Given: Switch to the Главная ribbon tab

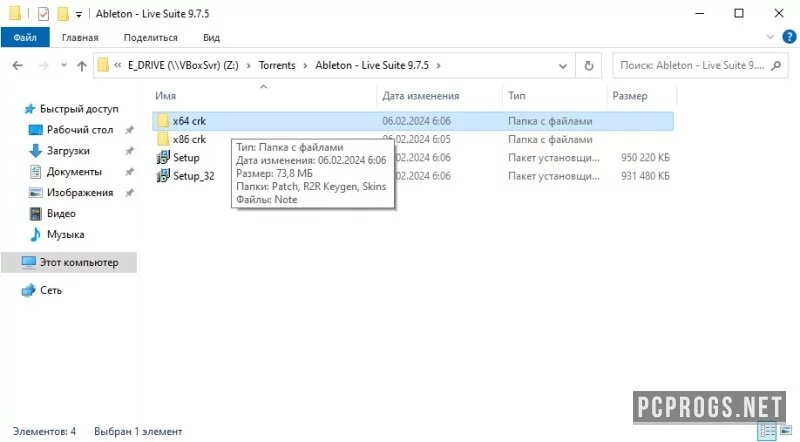Looking at the screenshot, I should click(80, 37).
